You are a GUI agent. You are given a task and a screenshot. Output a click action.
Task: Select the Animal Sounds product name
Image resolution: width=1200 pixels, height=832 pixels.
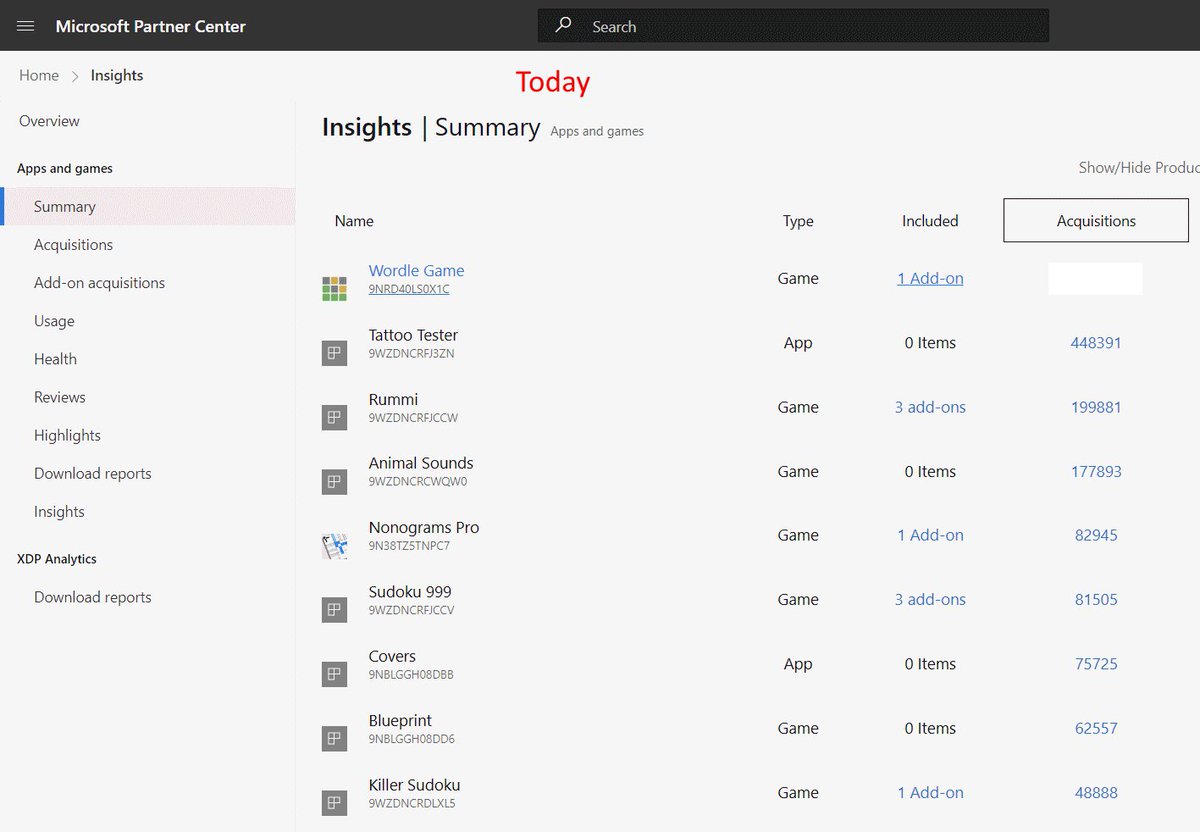(421, 463)
